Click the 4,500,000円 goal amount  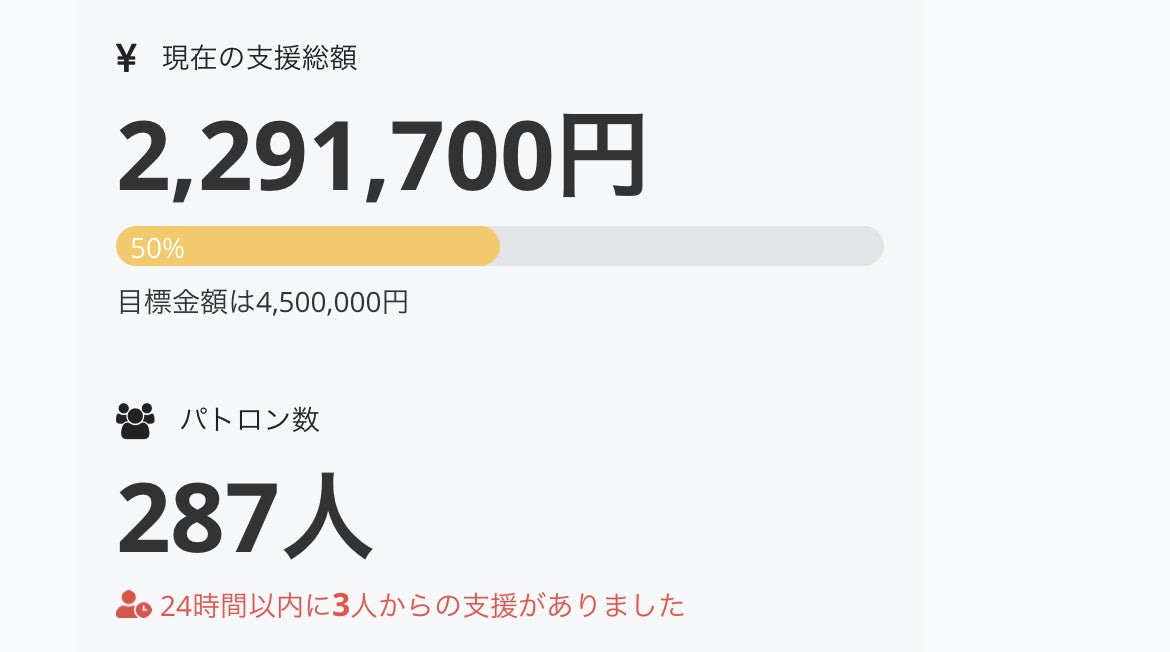click(x=332, y=302)
